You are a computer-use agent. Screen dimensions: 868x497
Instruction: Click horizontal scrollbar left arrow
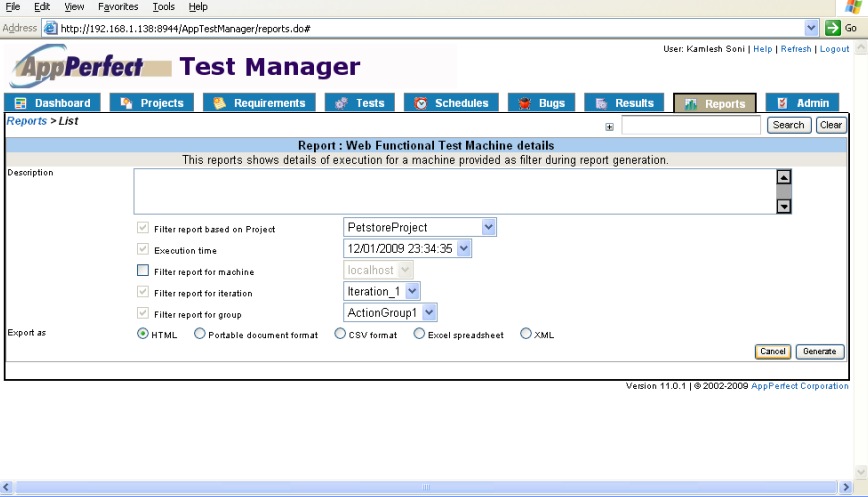[x=7, y=487]
